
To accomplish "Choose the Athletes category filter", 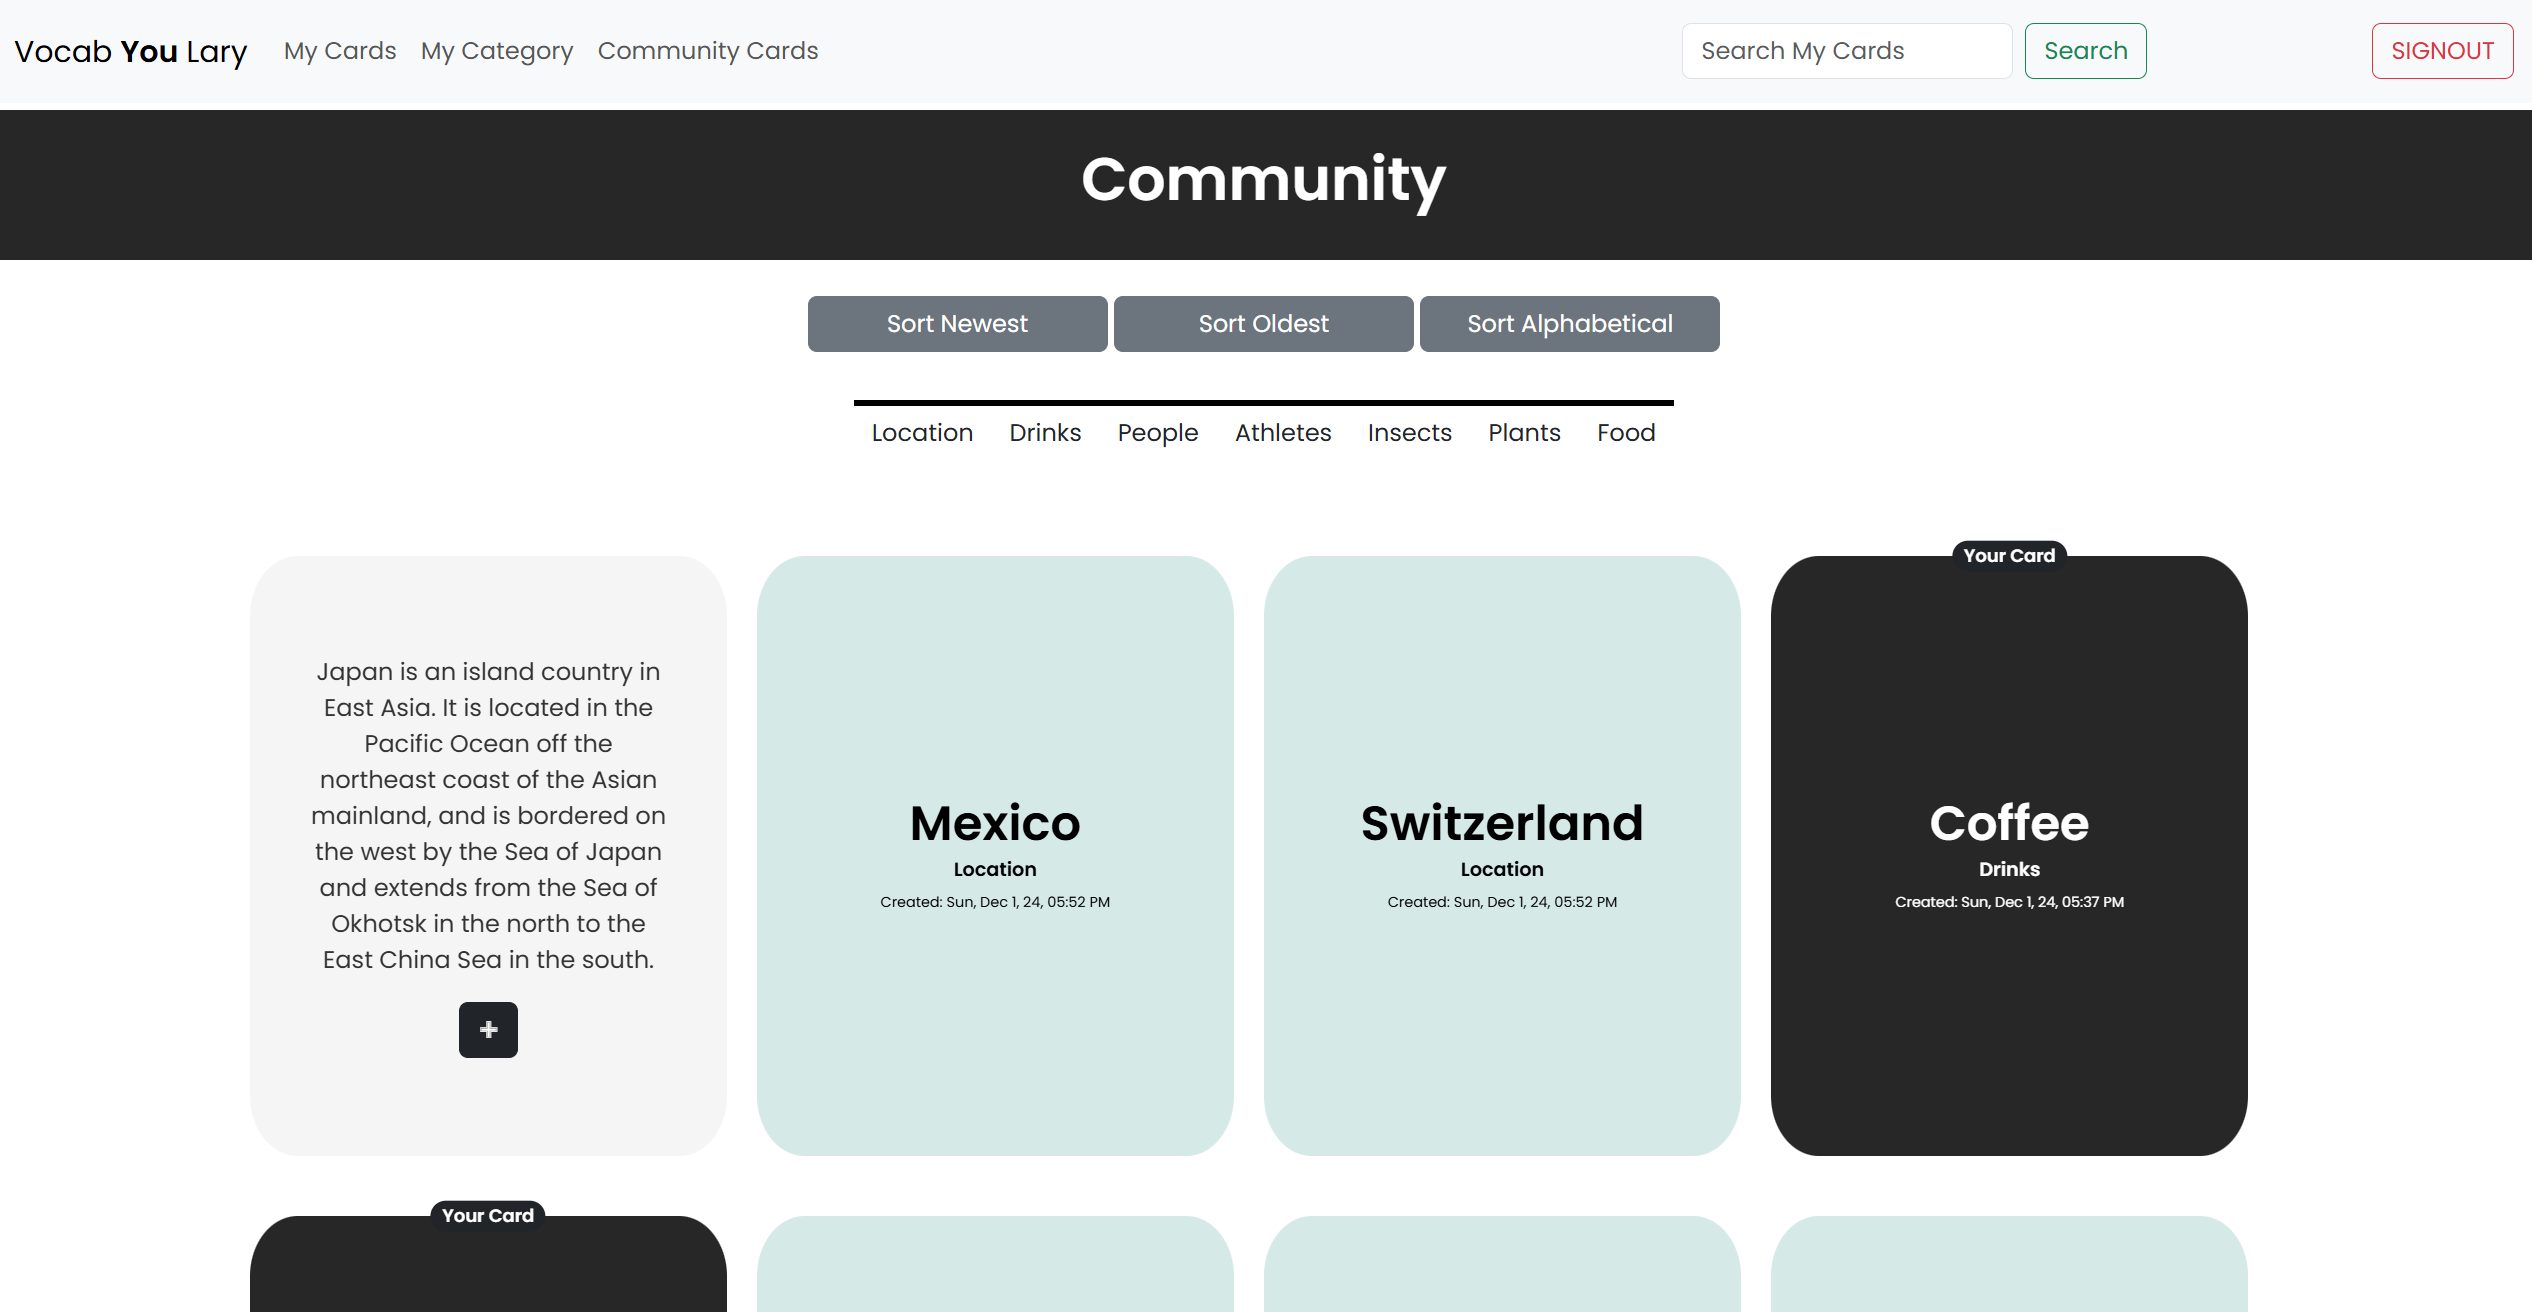I will point(1283,433).
